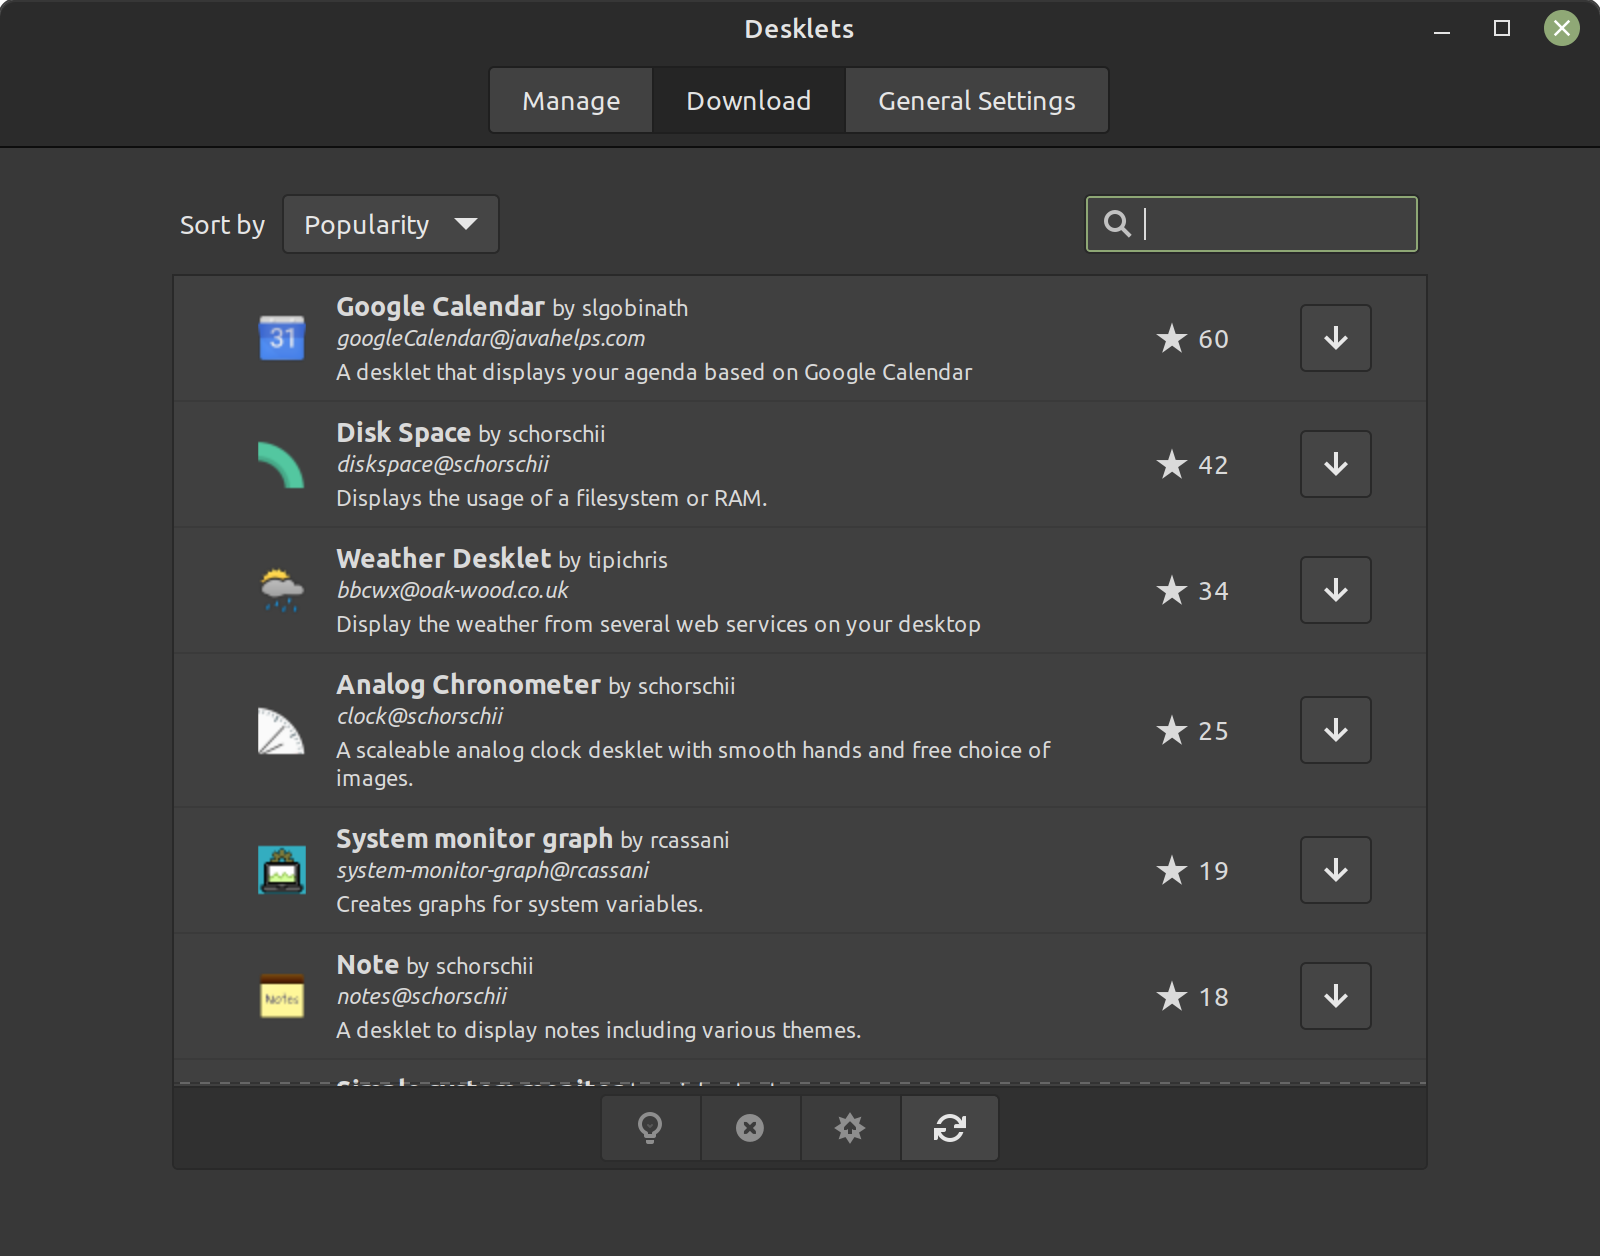
Task: Click the Google Calendar desklet icon
Action: tap(281, 338)
